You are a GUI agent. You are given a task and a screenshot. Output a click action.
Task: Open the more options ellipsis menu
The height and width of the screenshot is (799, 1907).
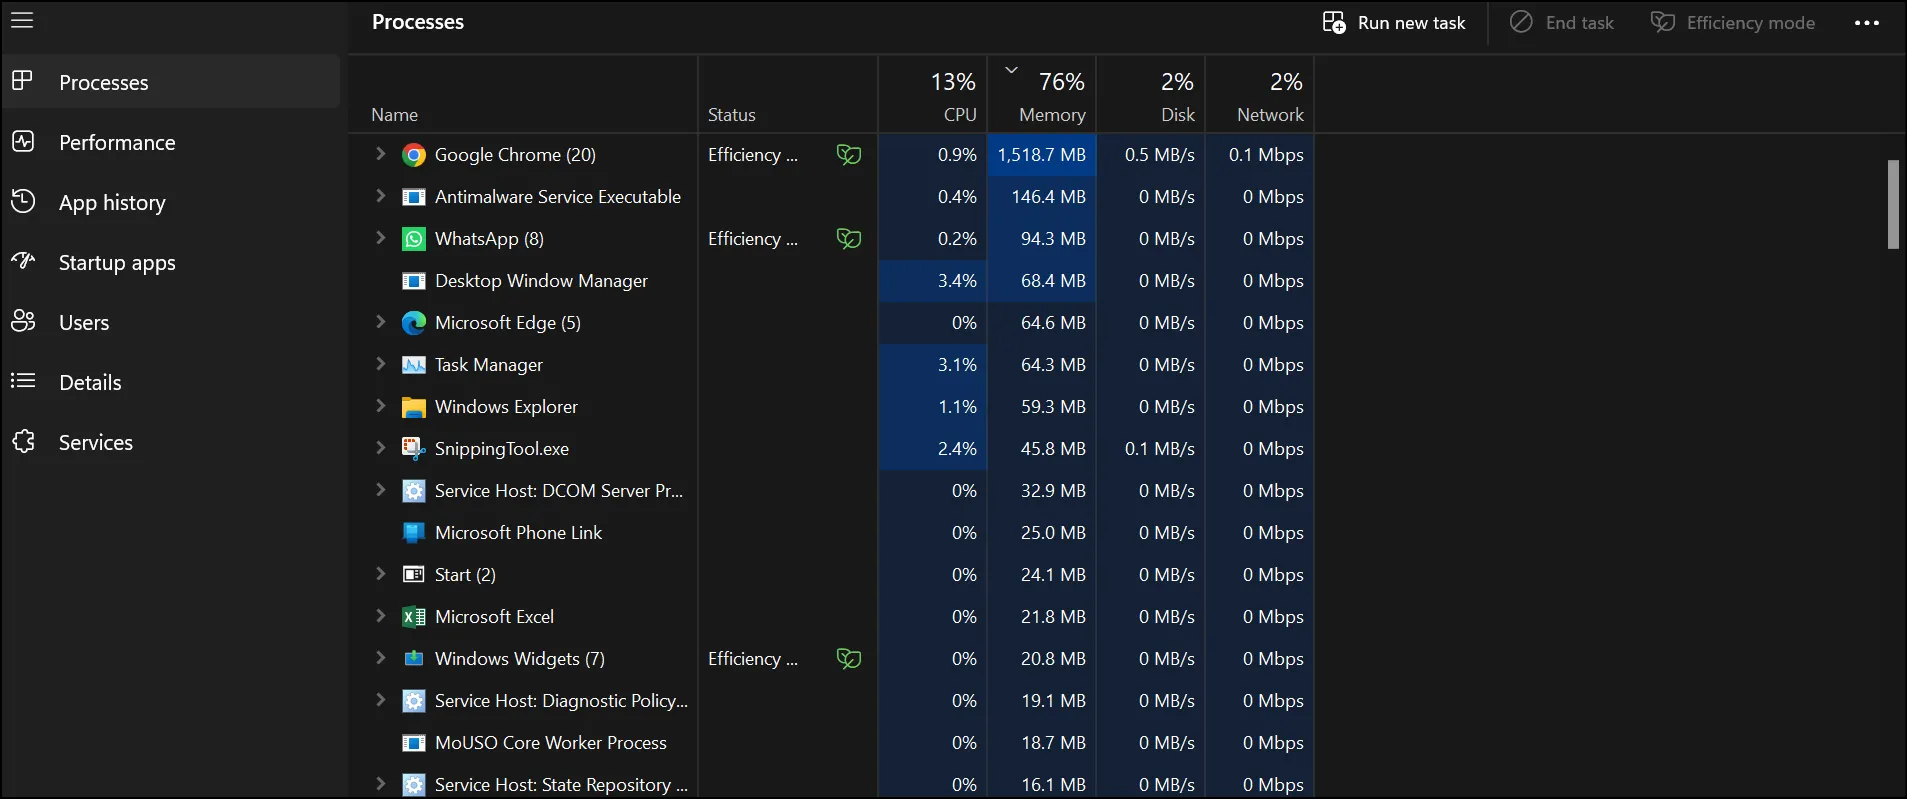(1866, 23)
